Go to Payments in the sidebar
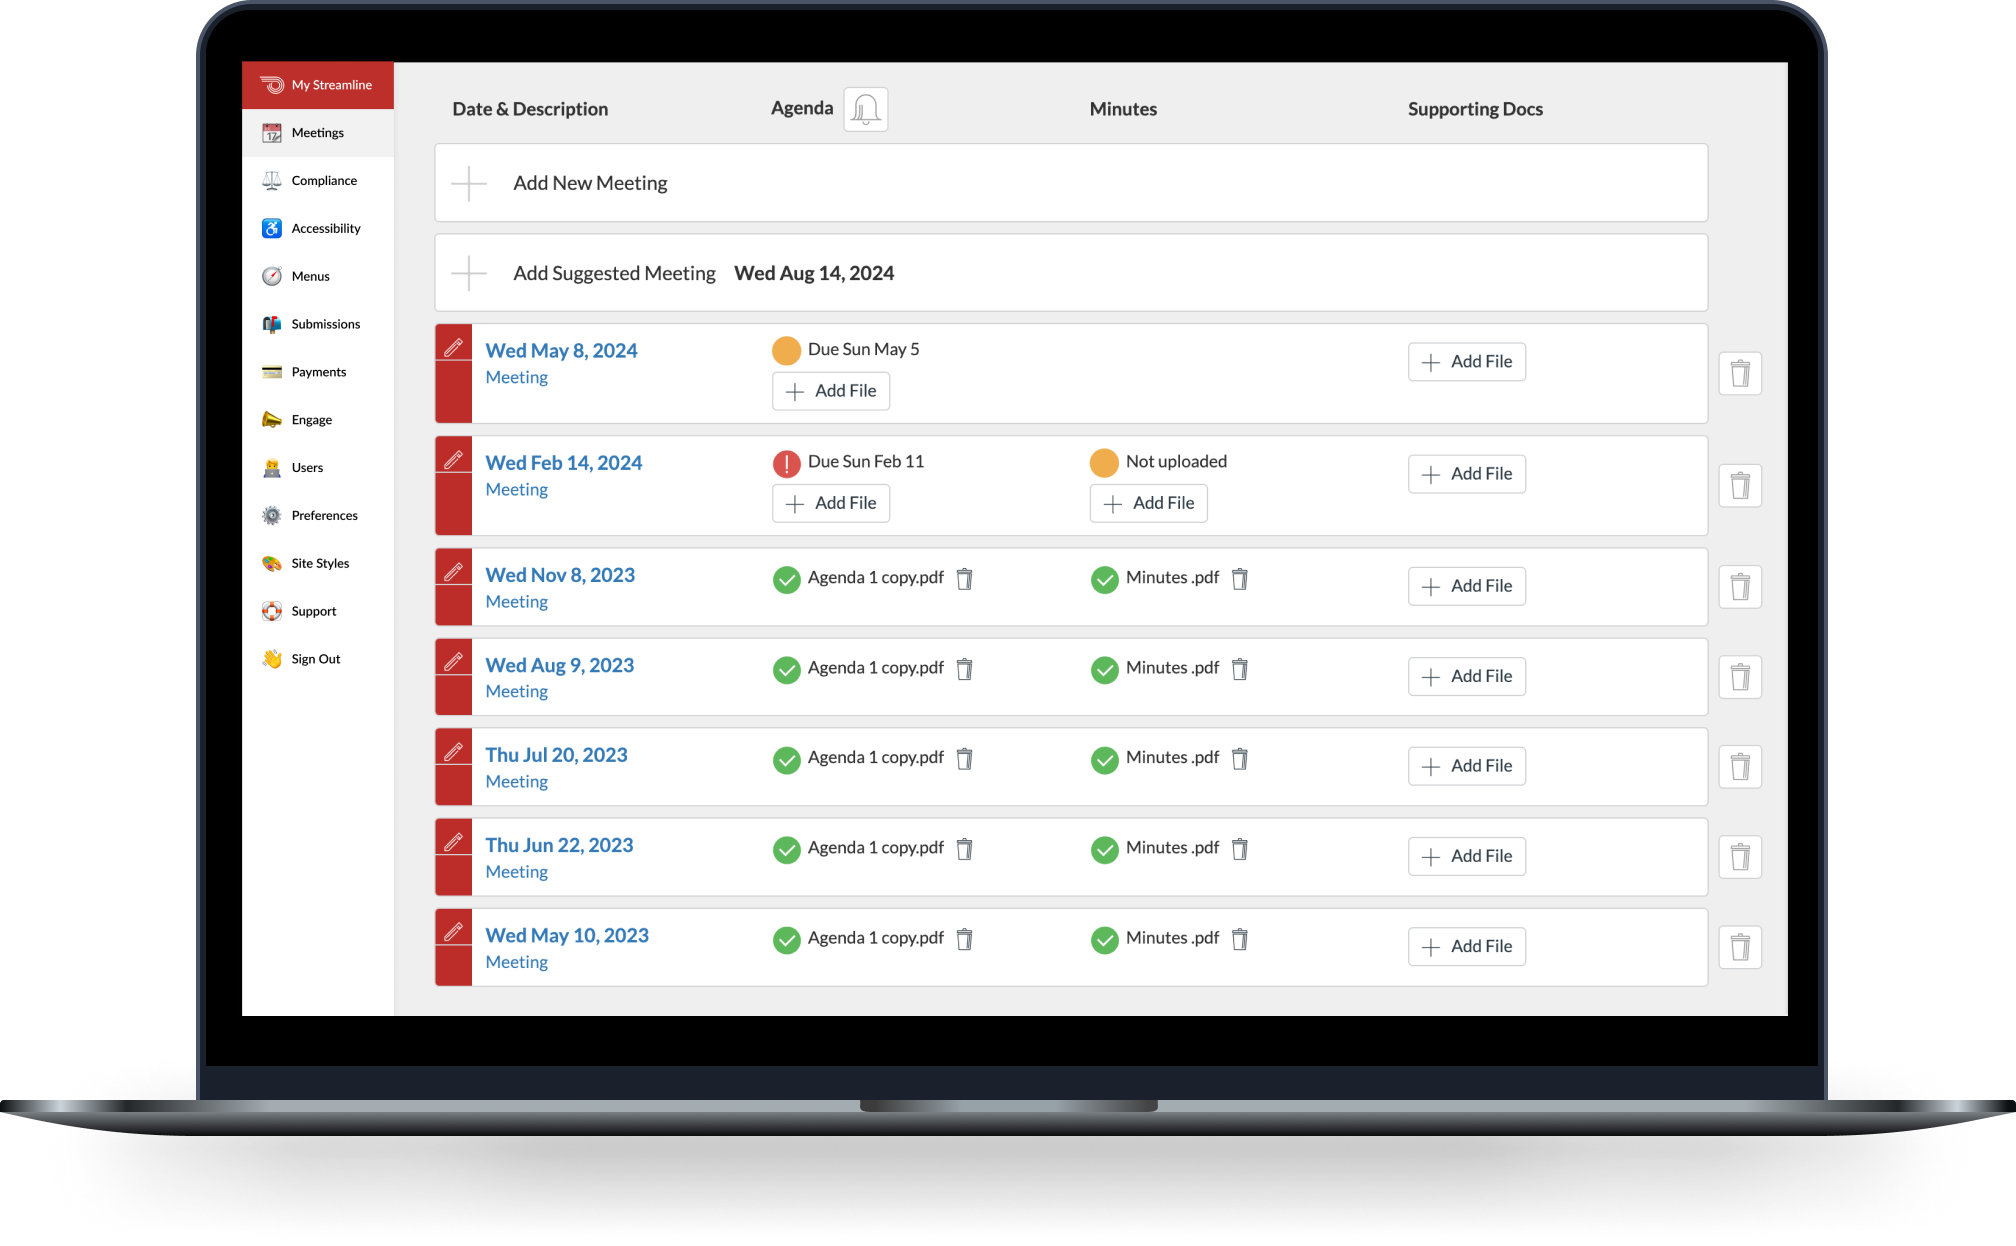The height and width of the screenshot is (1246, 2016). pyautogui.click(x=318, y=372)
